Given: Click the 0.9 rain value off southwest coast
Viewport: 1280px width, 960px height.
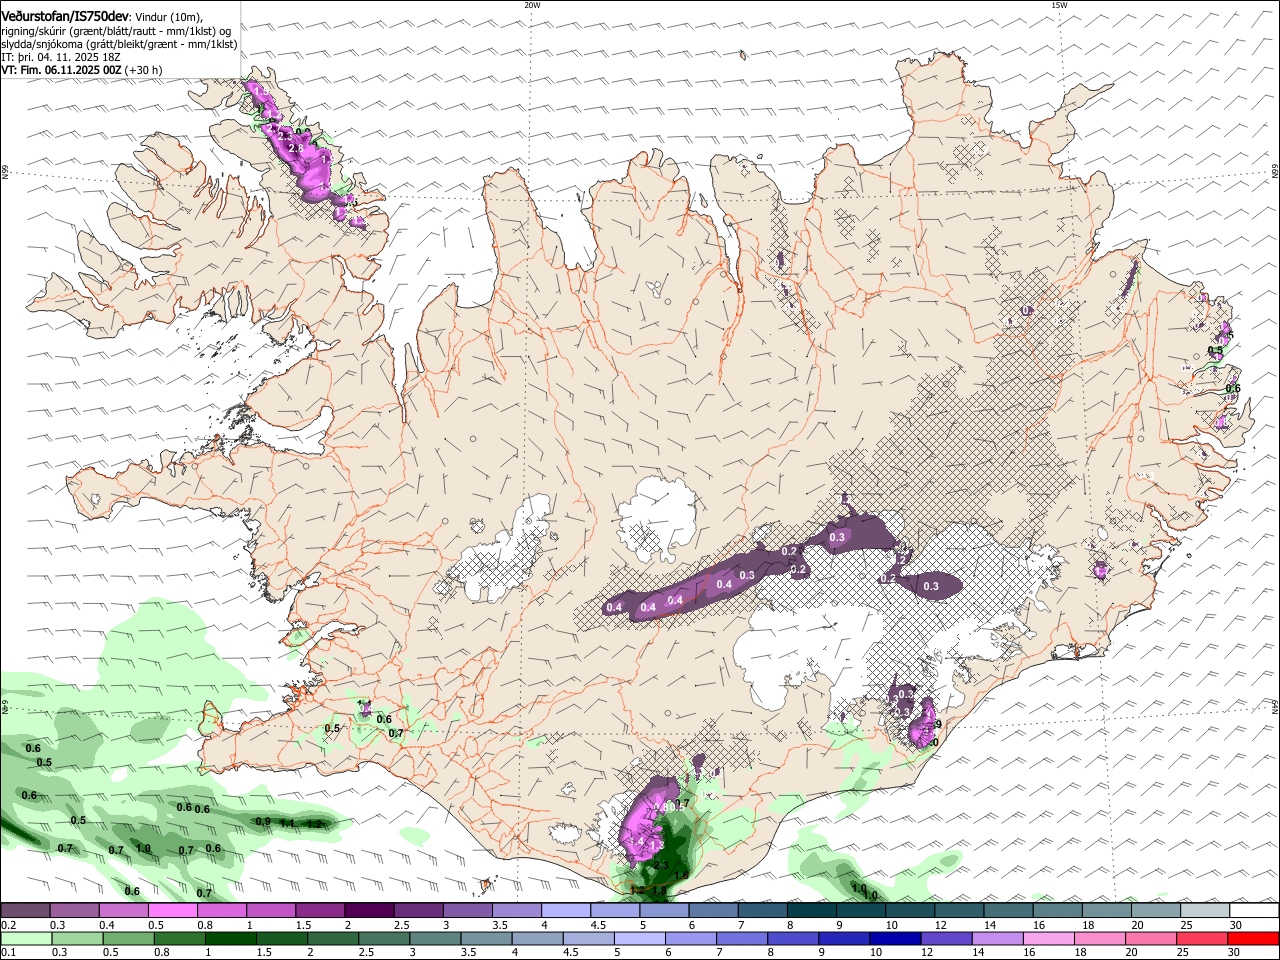Looking at the screenshot, I should click(263, 821).
